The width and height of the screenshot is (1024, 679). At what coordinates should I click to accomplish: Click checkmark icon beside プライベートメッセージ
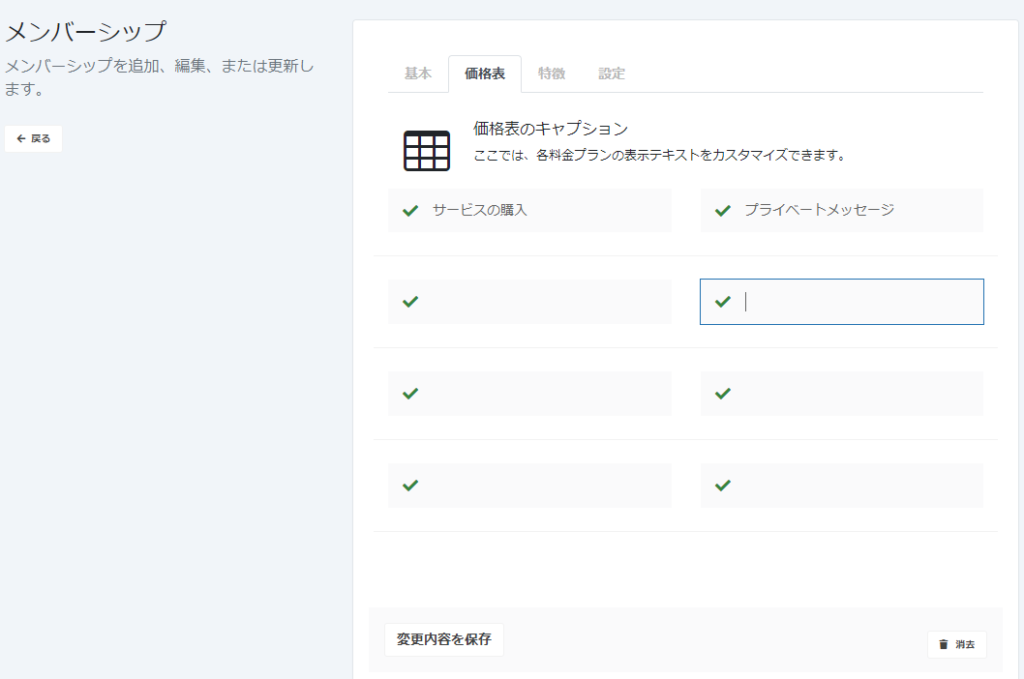coord(723,210)
